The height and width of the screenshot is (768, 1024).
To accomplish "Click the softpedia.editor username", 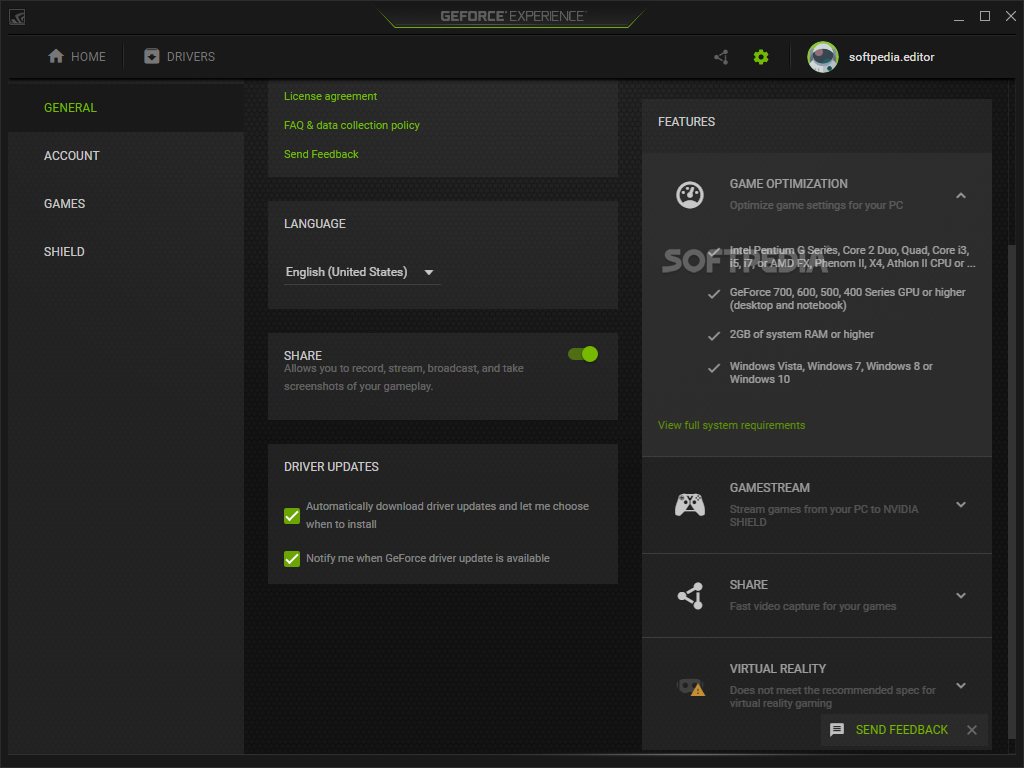I will coord(891,57).
